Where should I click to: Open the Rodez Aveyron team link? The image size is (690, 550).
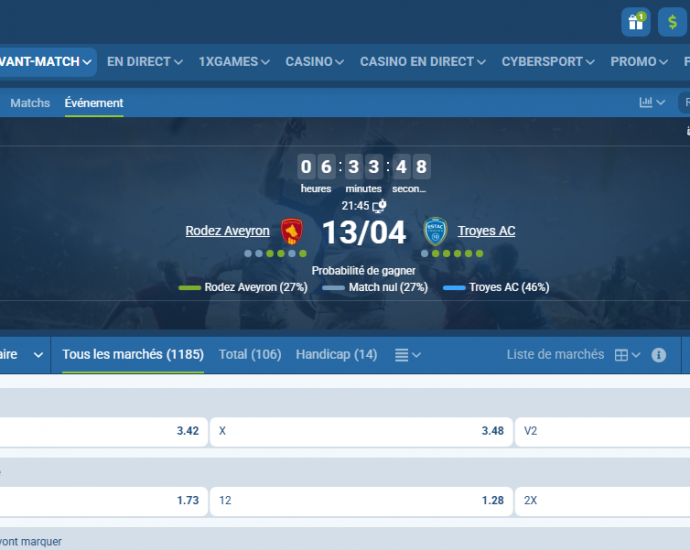click(227, 231)
